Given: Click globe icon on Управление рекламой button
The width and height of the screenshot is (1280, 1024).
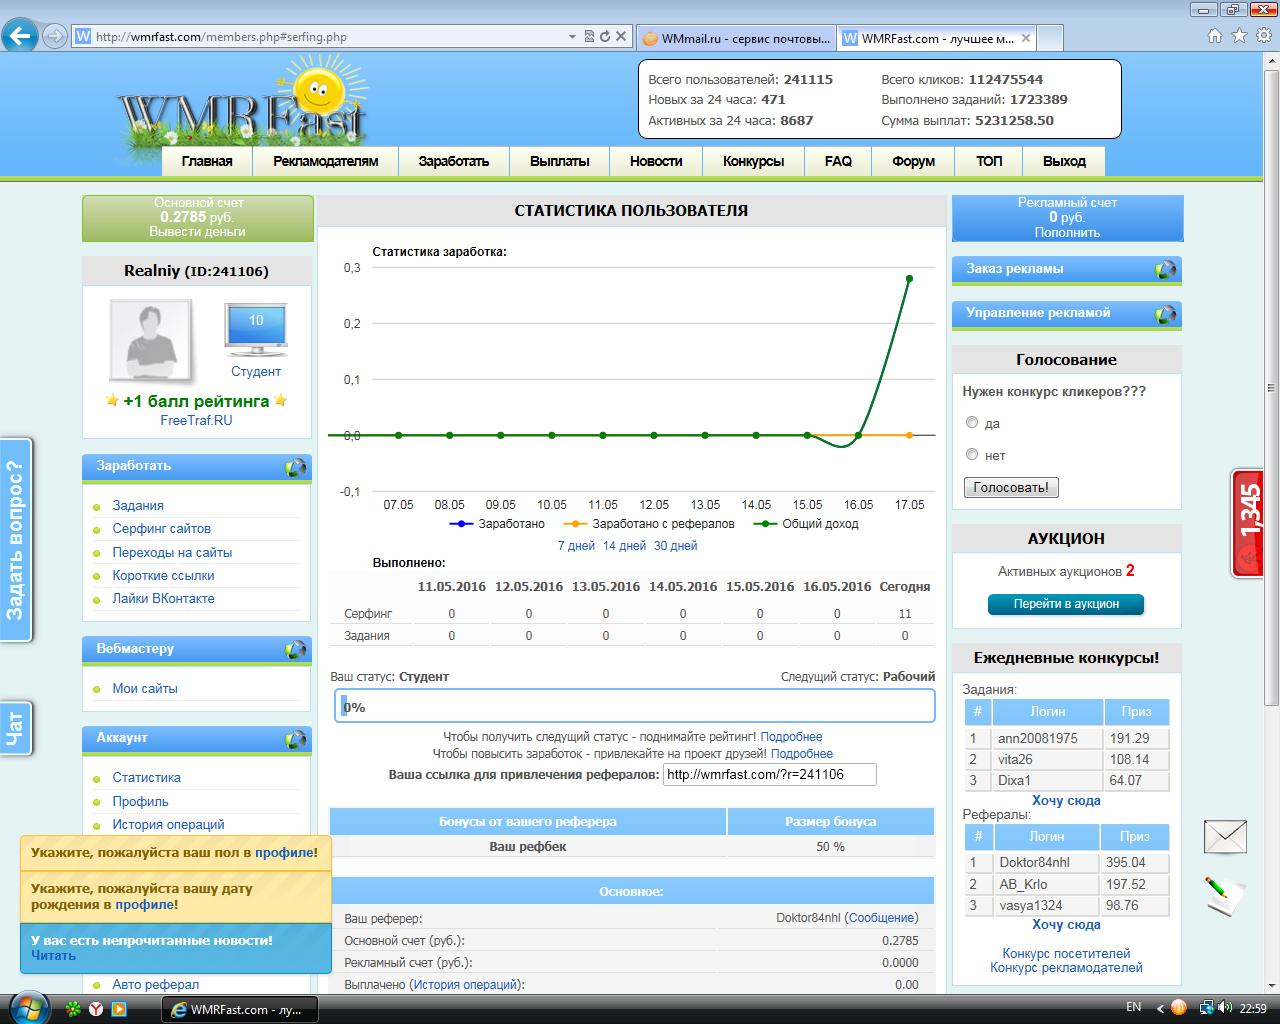Looking at the screenshot, I should pyautogui.click(x=1166, y=314).
